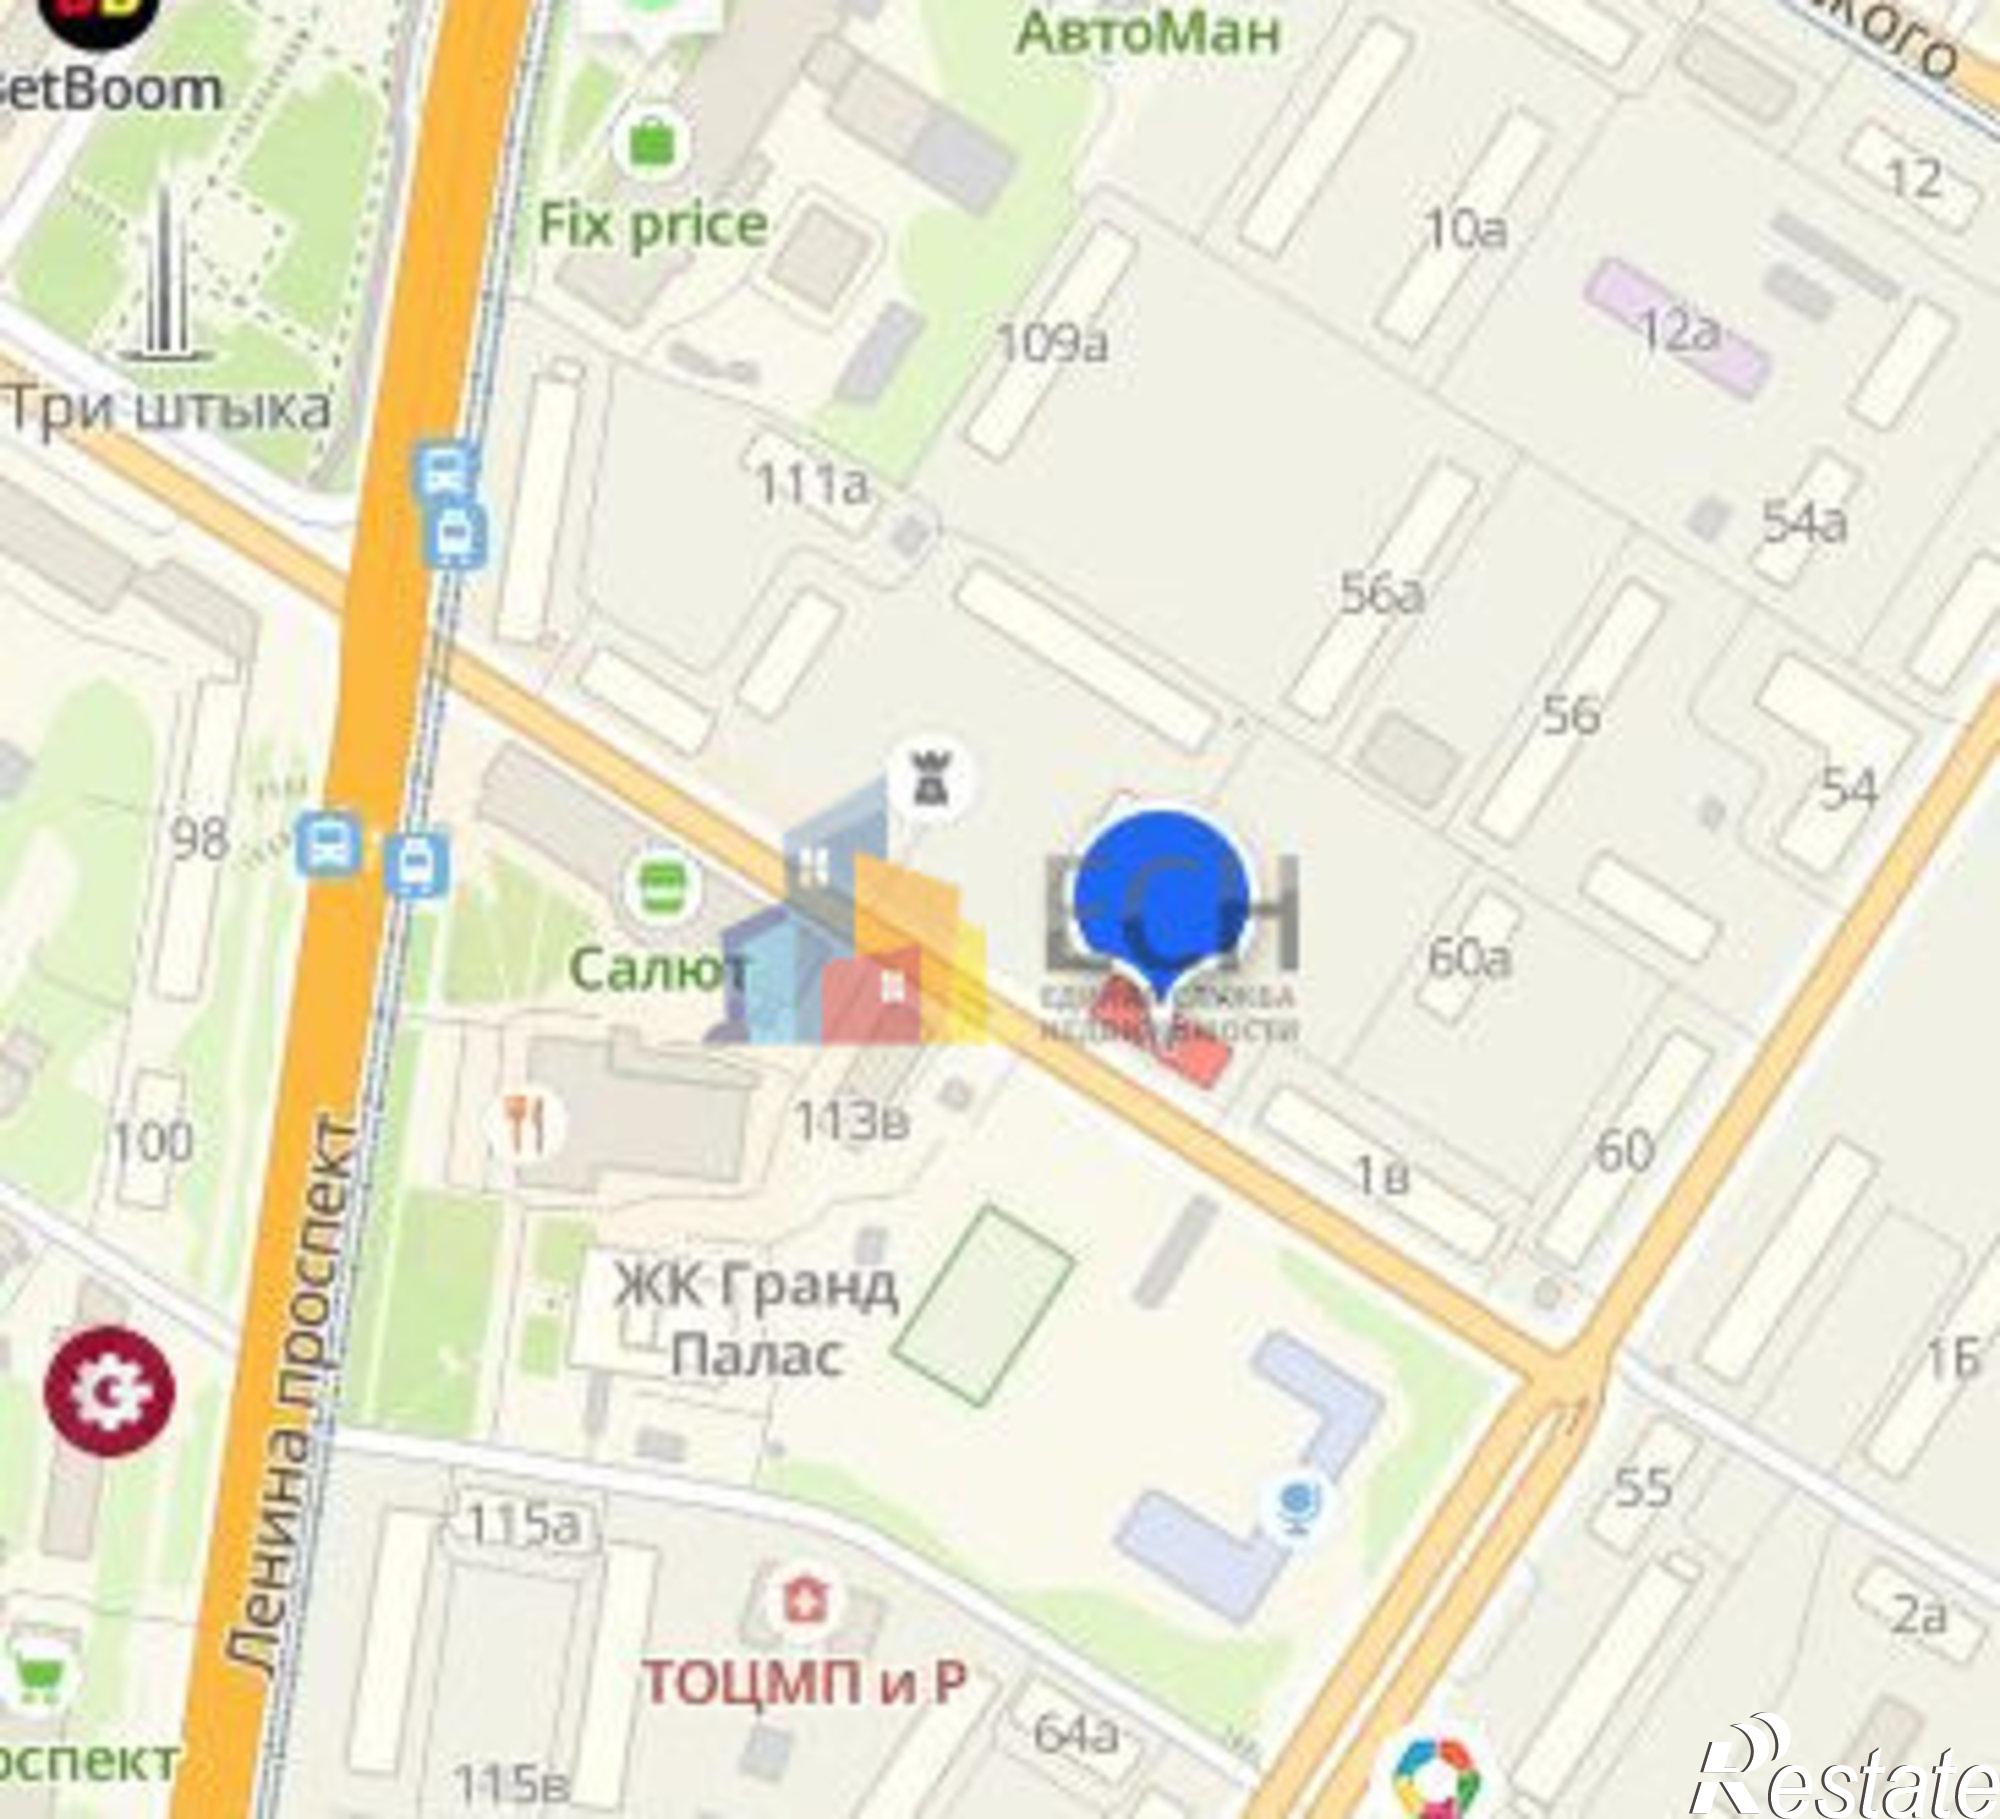This screenshot has height=1819, width=2000.
Task: Click building number 60а label
Action: (1469, 958)
